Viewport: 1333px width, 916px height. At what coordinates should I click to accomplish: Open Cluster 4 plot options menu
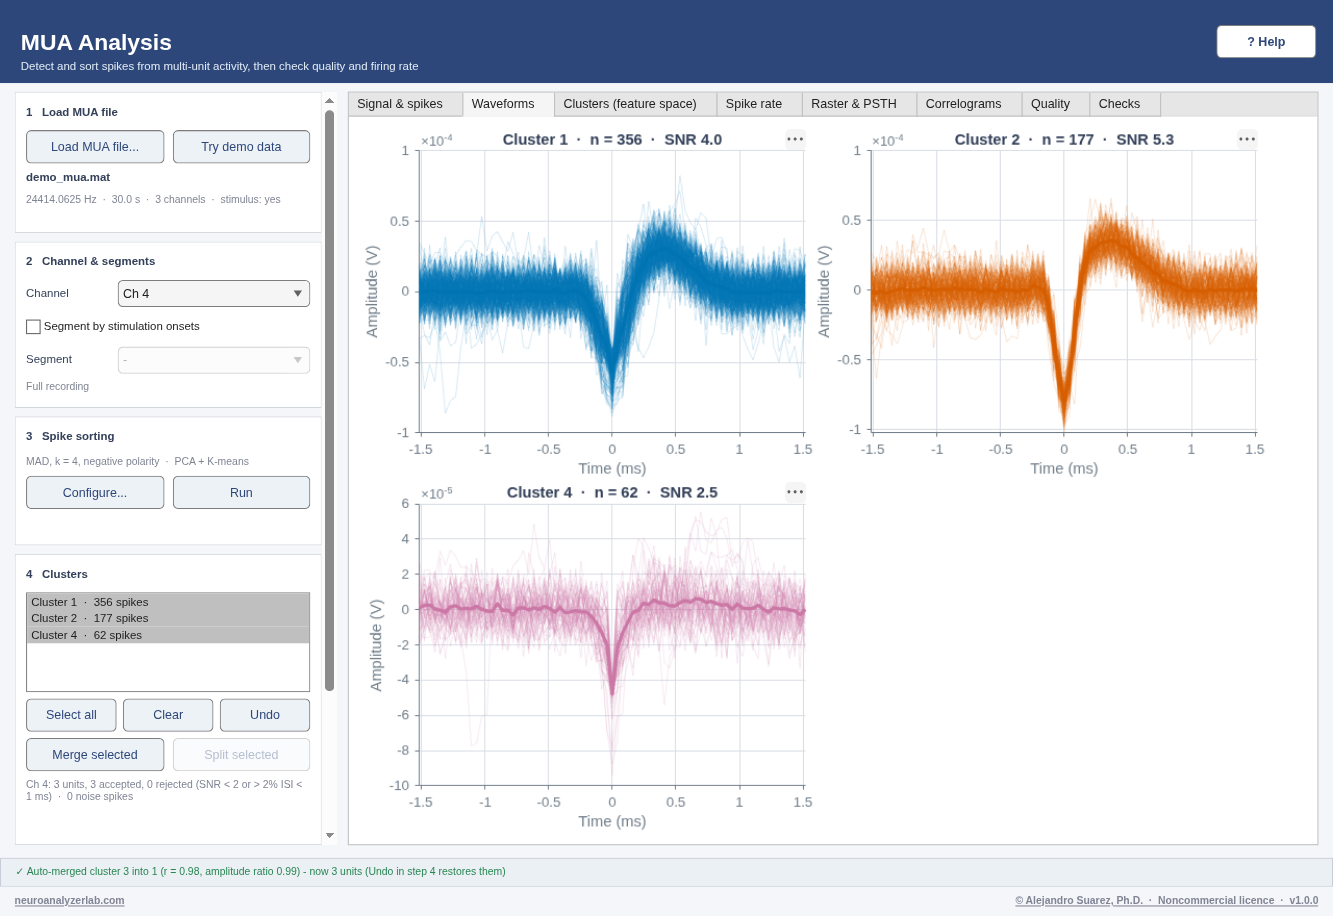click(x=795, y=492)
